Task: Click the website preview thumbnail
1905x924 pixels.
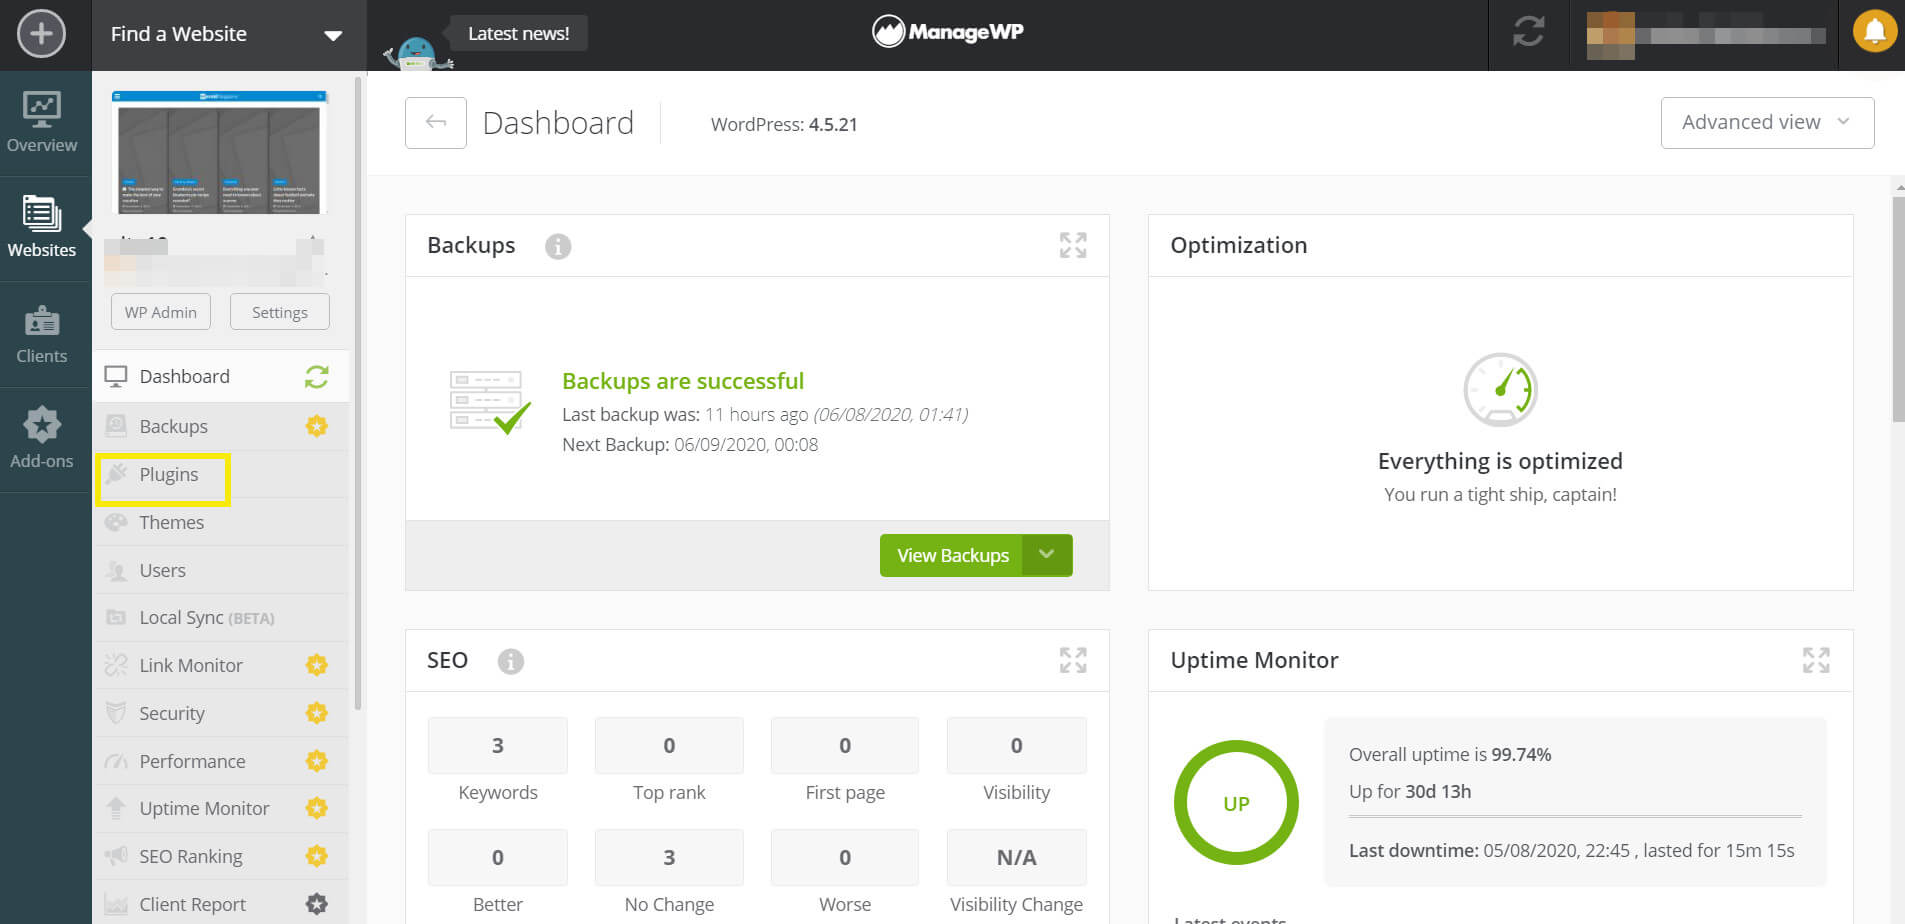Action: [219, 152]
